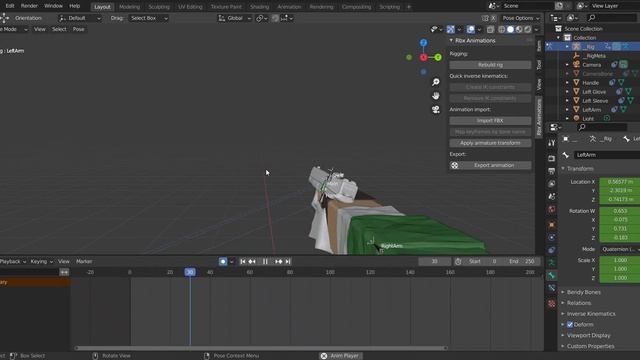Open the Bone properties tab icon
The image size is (640, 360).
[x=551, y=276]
